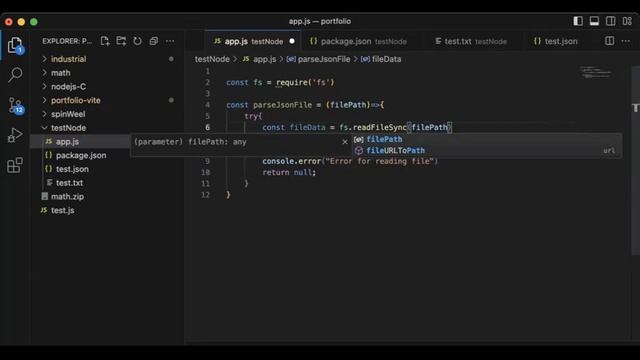Toggle the secondary side bar layout icon
This screenshot has width=640, height=360.
point(611,21)
